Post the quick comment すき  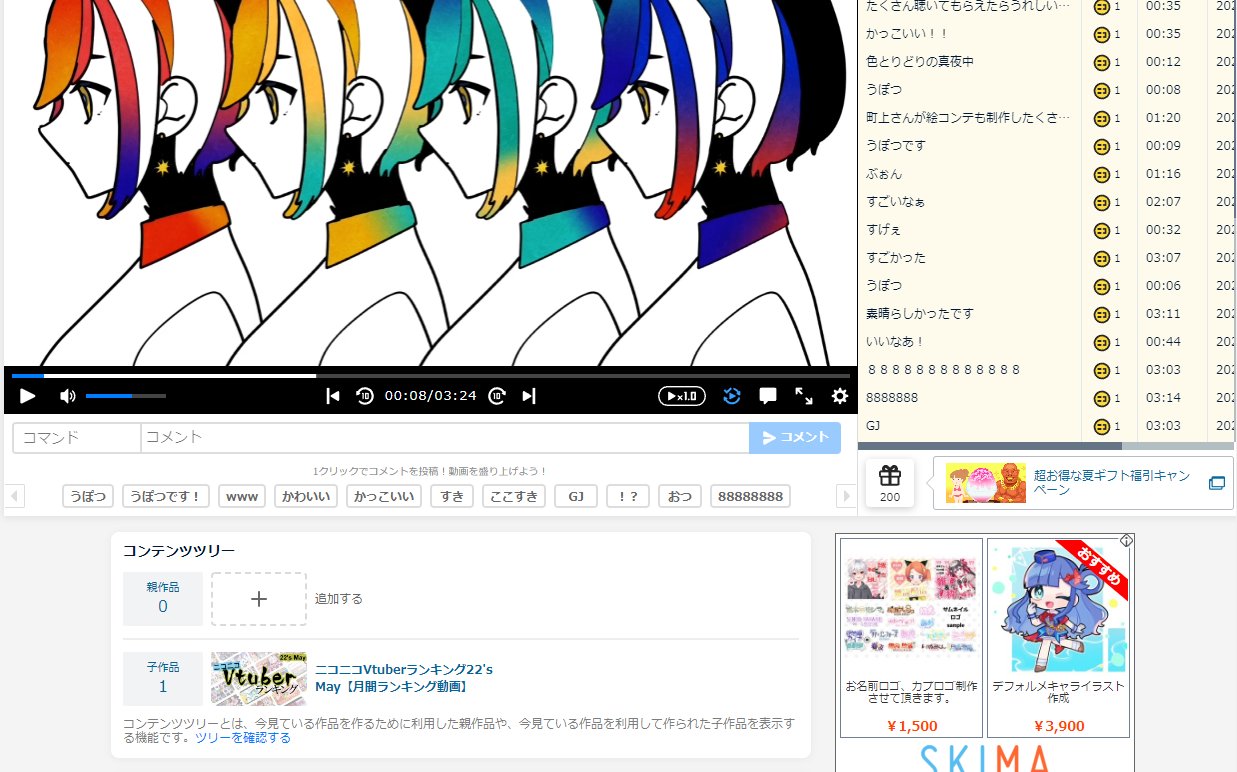pyautogui.click(x=452, y=496)
